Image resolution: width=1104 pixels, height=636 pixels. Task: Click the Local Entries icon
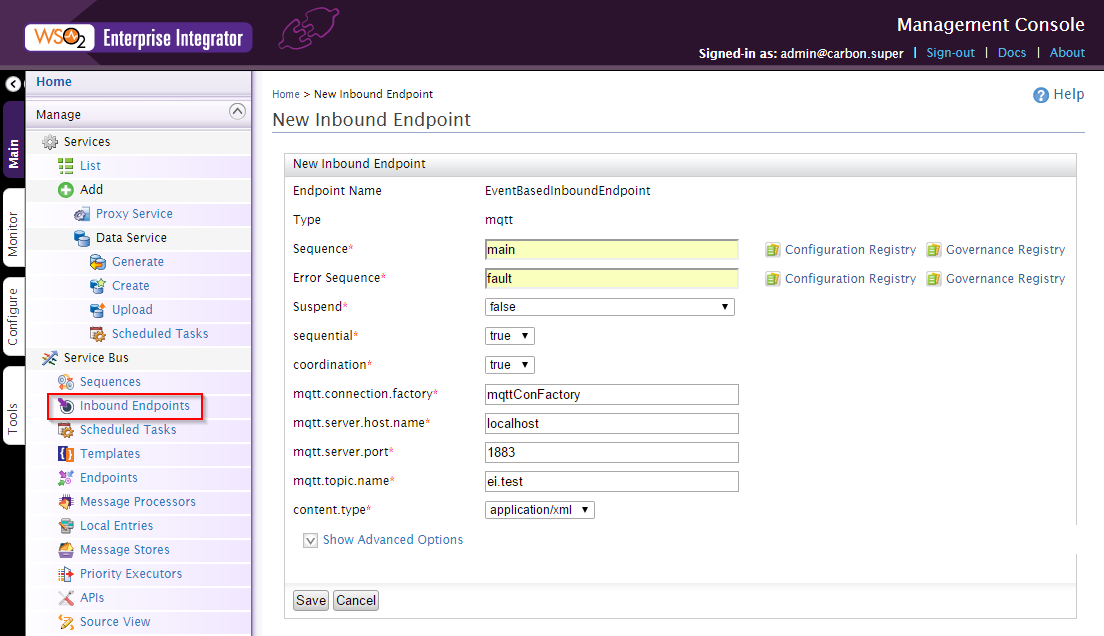[x=66, y=526]
